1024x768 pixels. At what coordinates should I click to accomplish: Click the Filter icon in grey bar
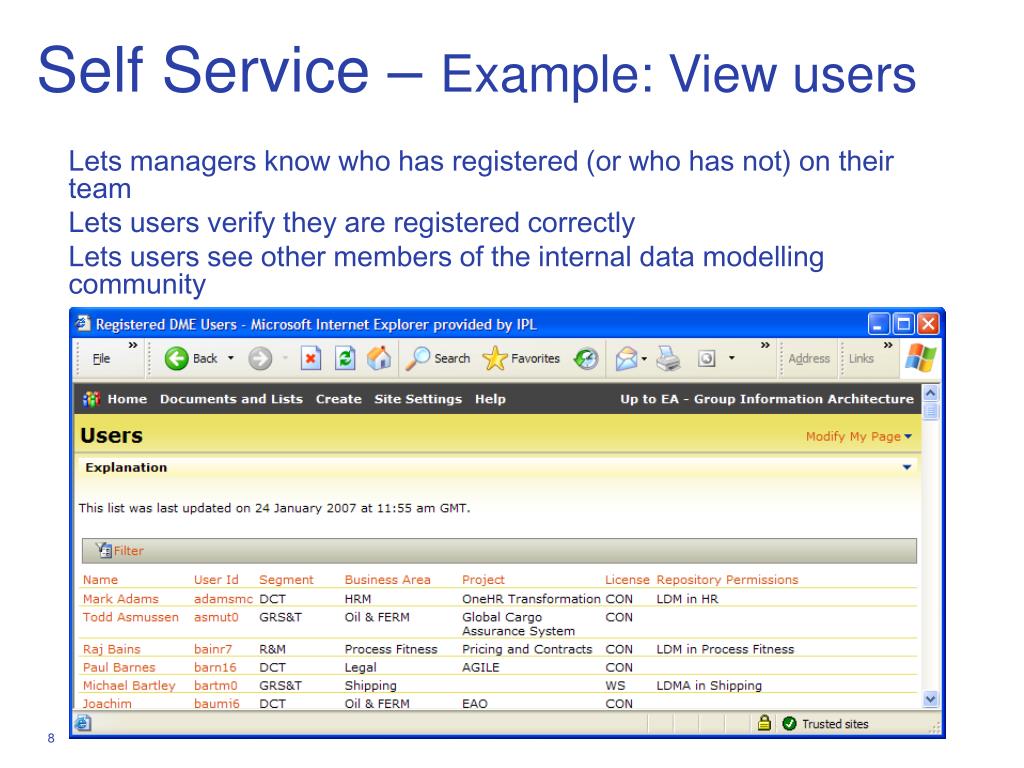tap(104, 551)
